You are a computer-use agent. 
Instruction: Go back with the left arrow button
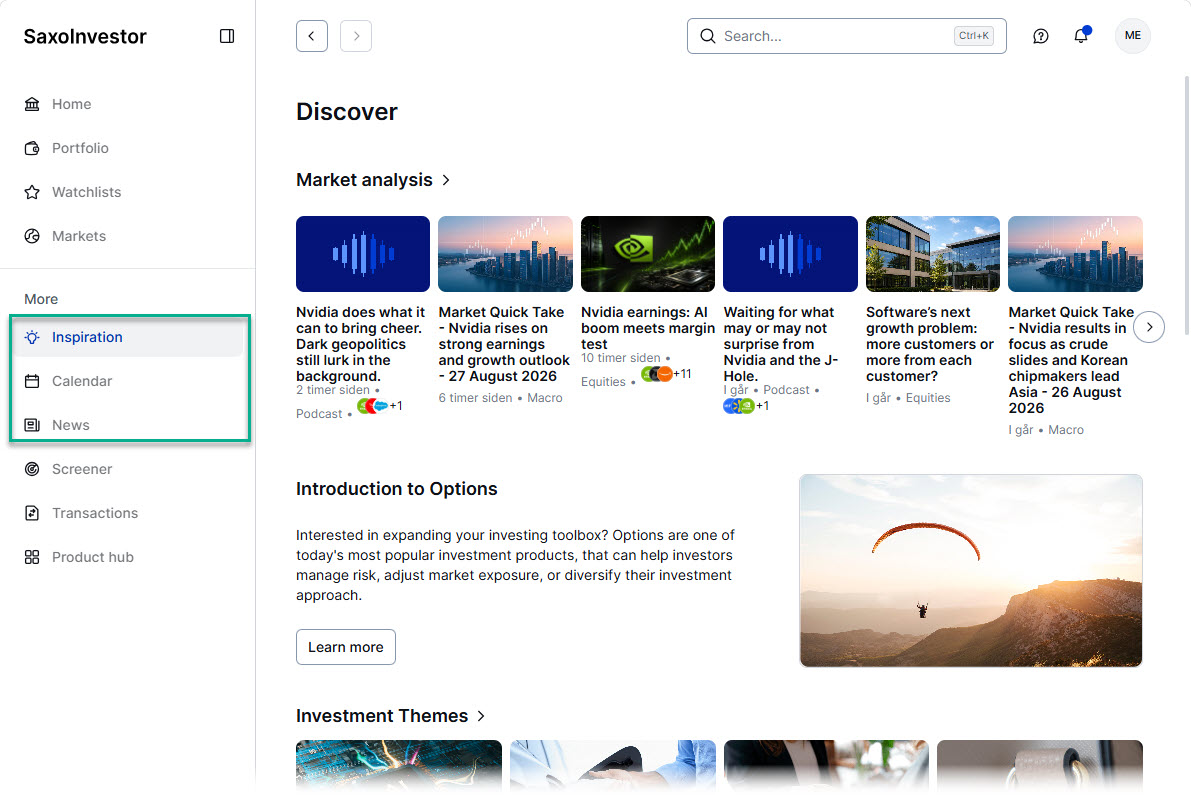pyautogui.click(x=311, y=36)
